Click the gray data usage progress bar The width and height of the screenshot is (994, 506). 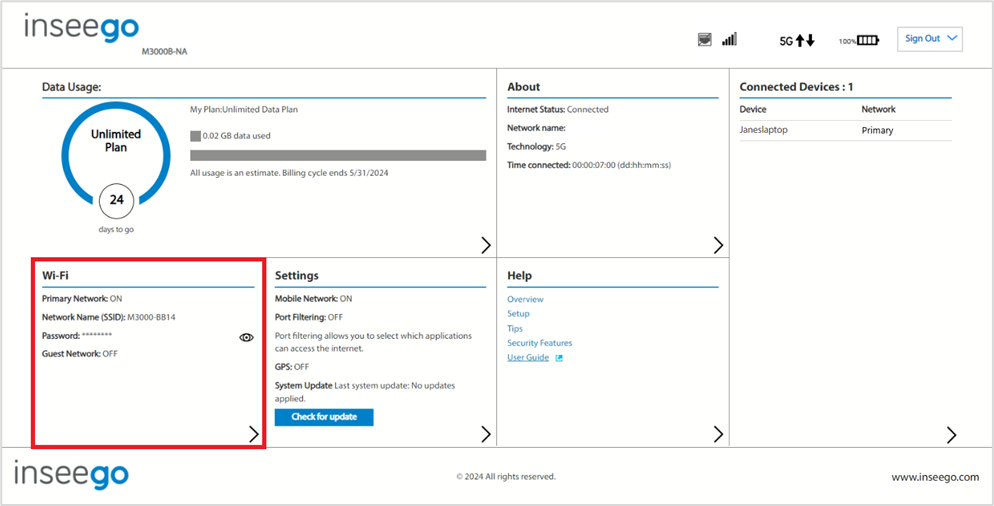tap(338, 155)
